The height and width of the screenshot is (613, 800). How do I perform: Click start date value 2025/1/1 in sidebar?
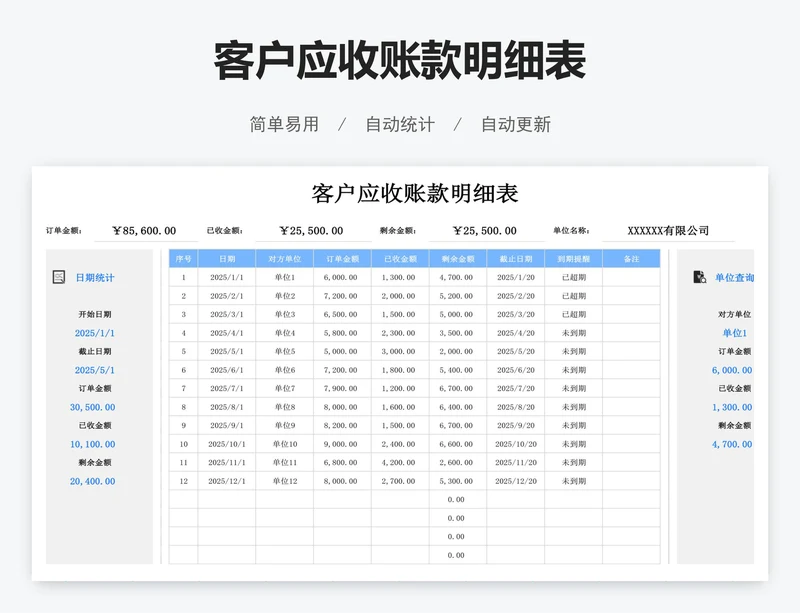pyautogui.click(x=95, y=333)
